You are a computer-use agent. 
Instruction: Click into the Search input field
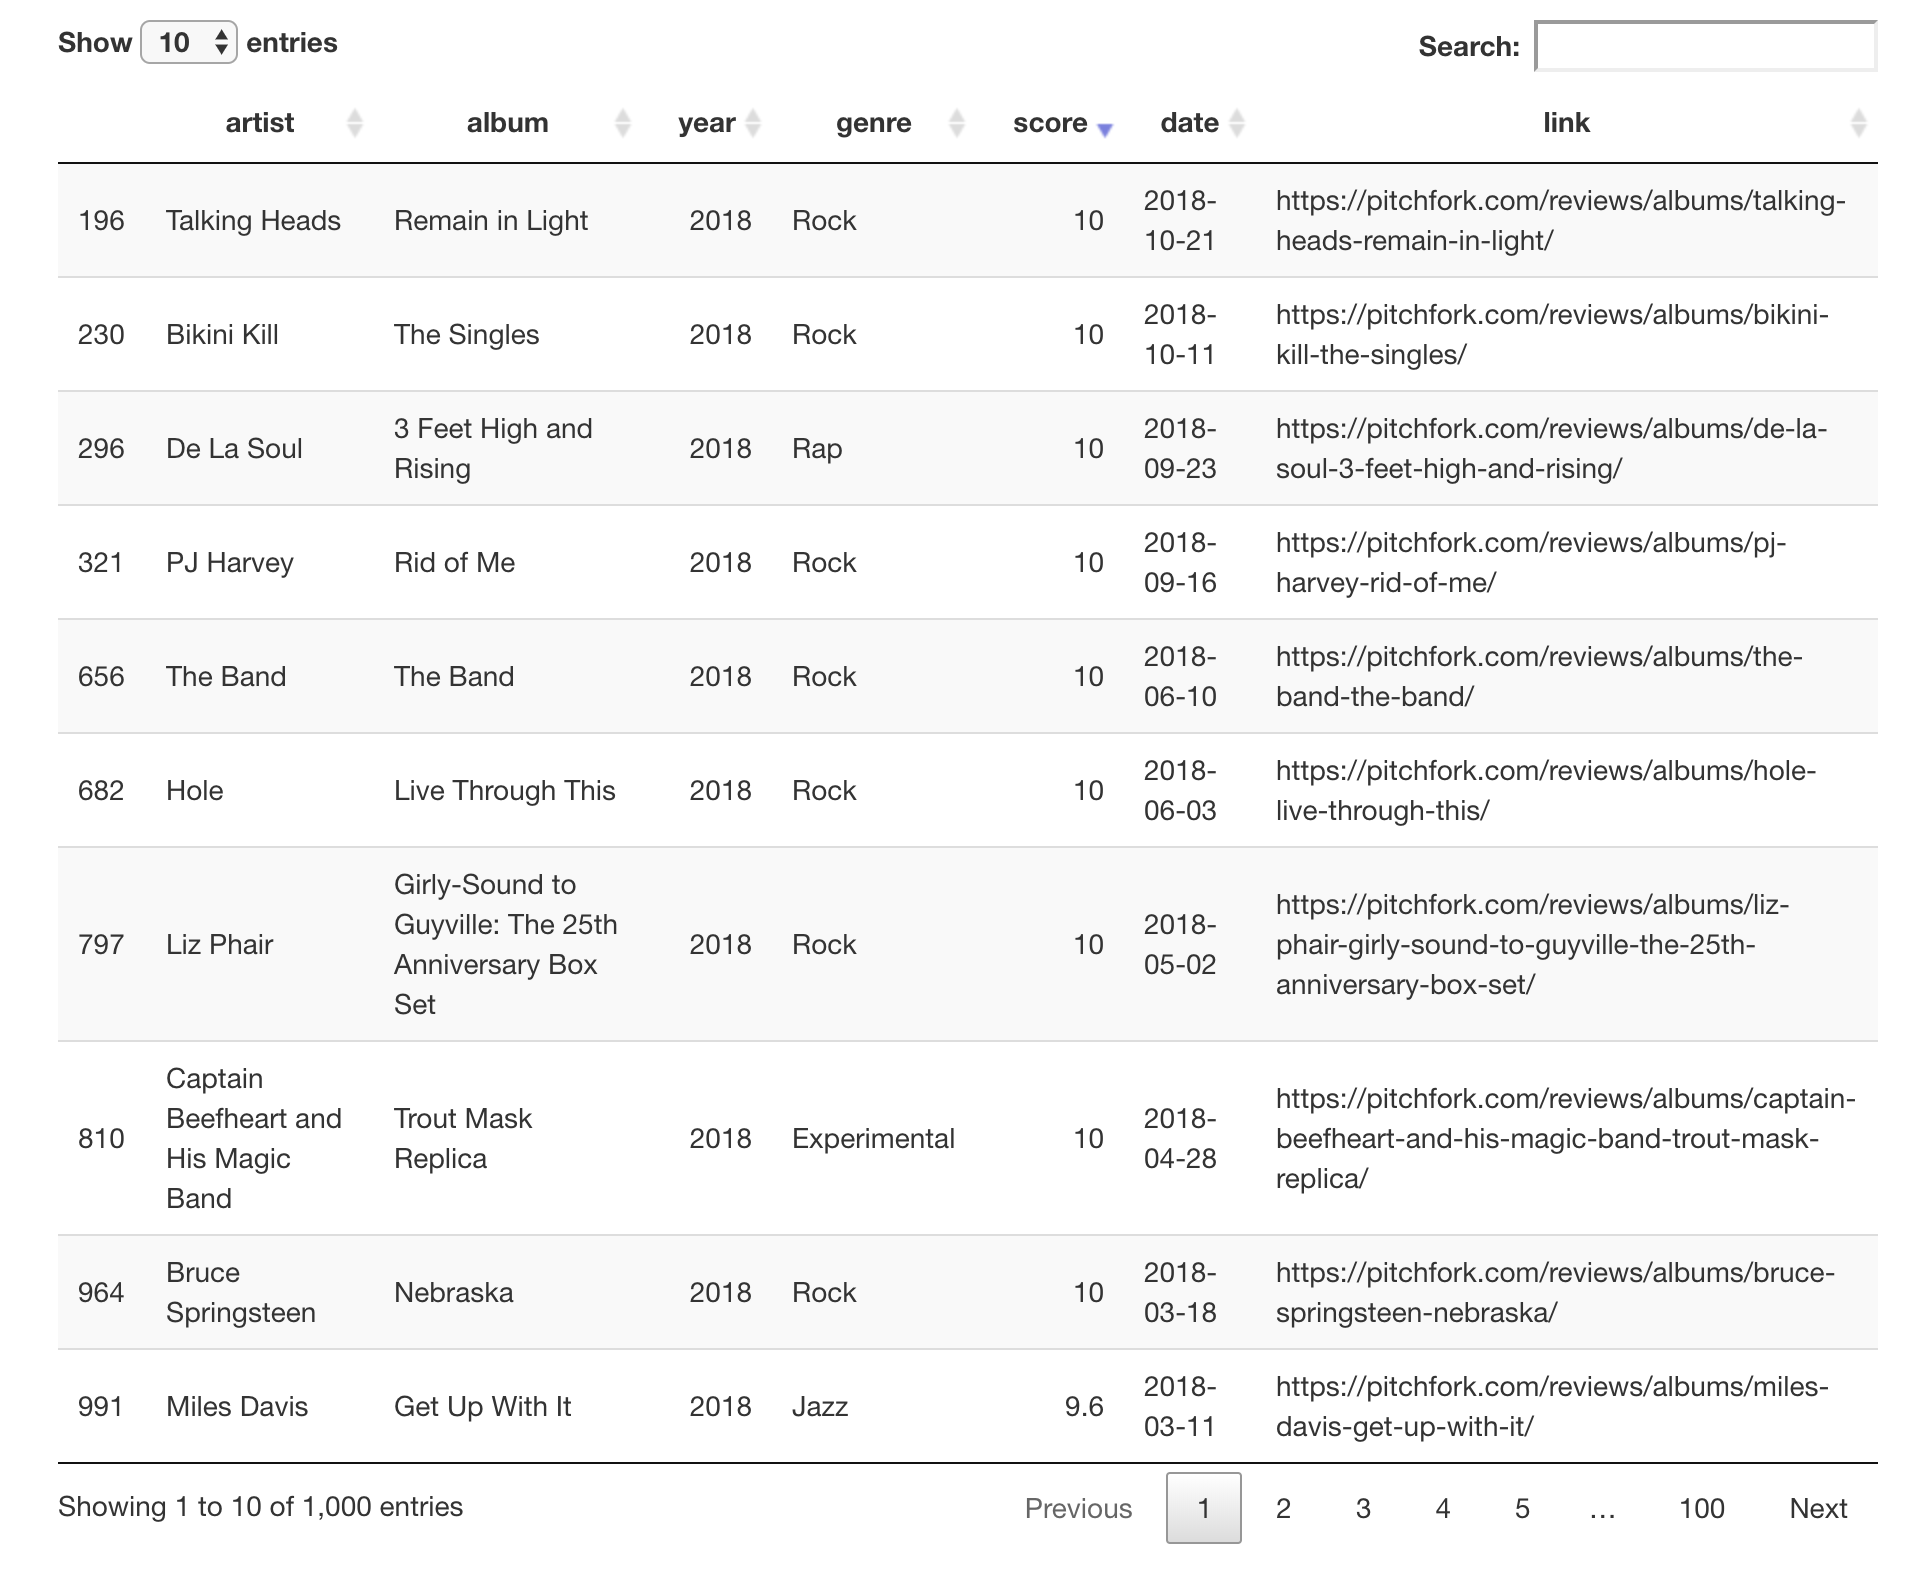coord(1704,46)
